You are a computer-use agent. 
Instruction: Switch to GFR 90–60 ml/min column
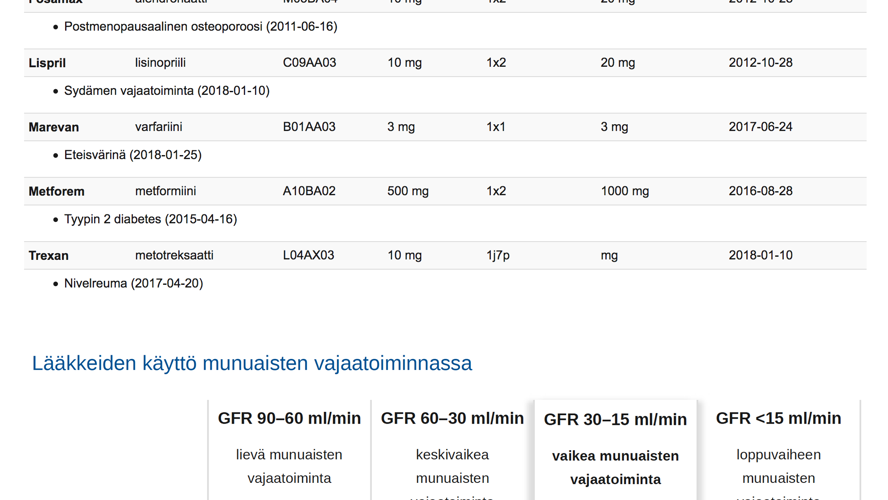[x=289, y=419]
